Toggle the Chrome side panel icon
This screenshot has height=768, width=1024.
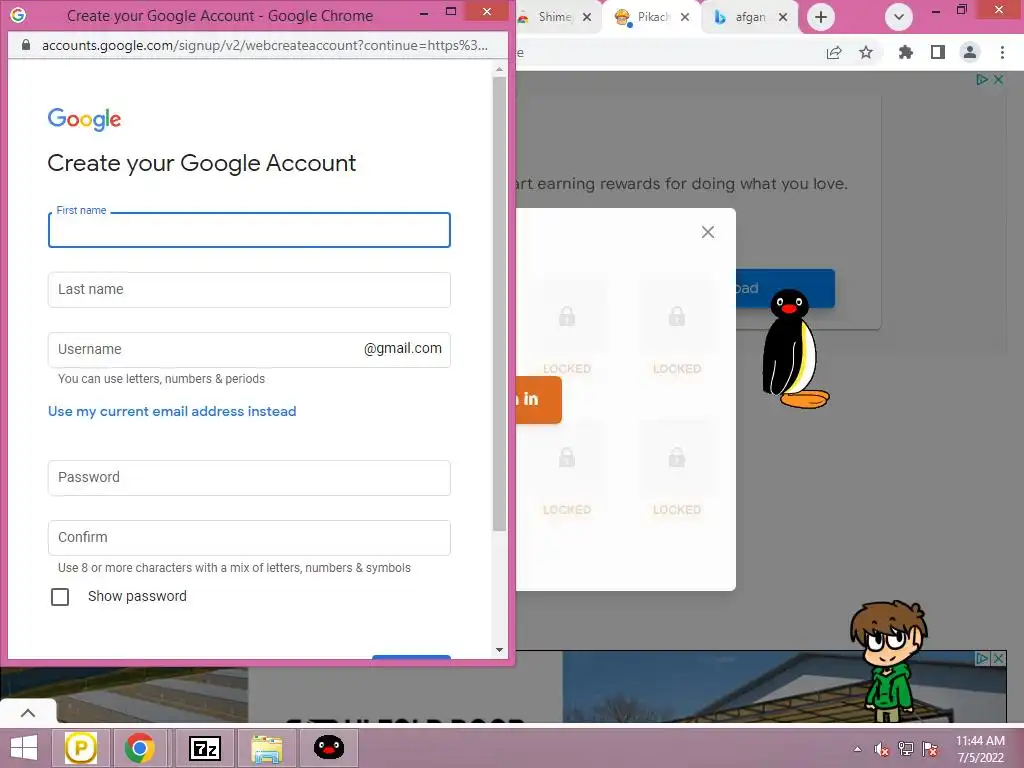tap(938, 52)
